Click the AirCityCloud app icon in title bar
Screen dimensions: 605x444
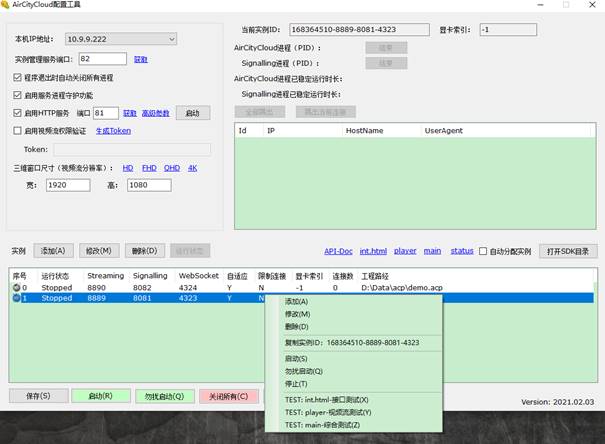[x=5, y=5]
